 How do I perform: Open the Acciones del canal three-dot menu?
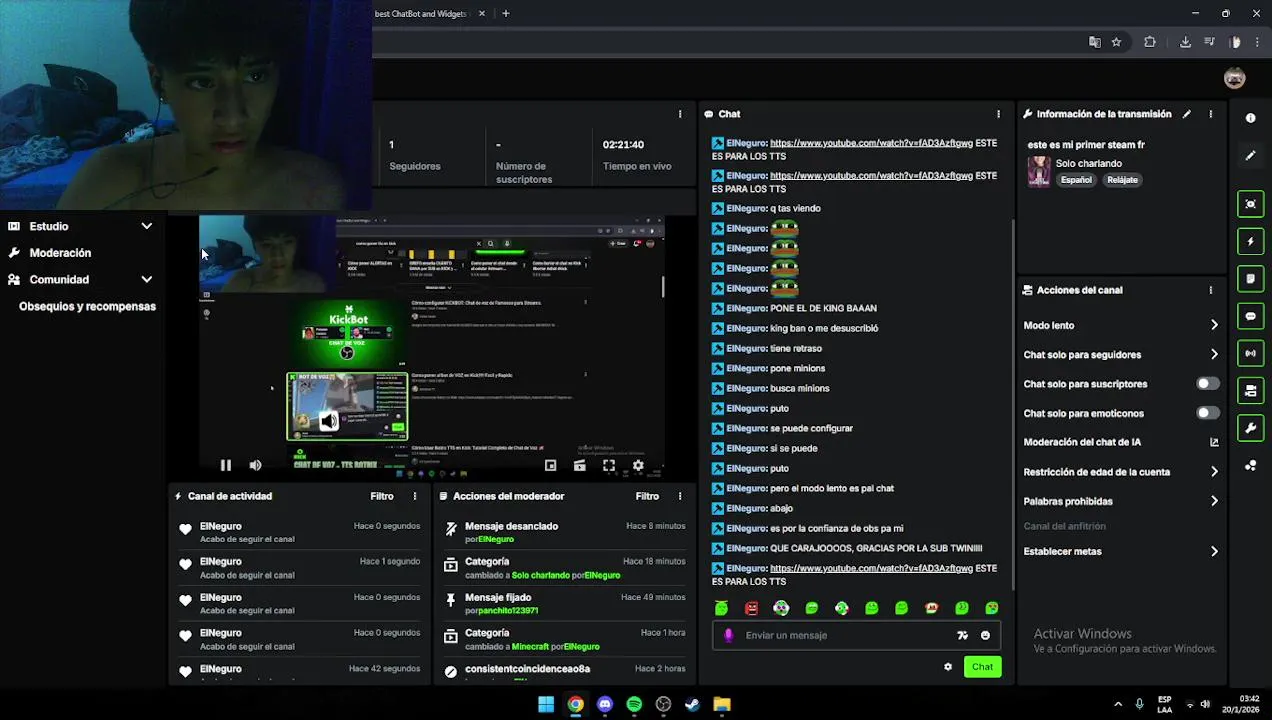click(x=1211, y=290)
